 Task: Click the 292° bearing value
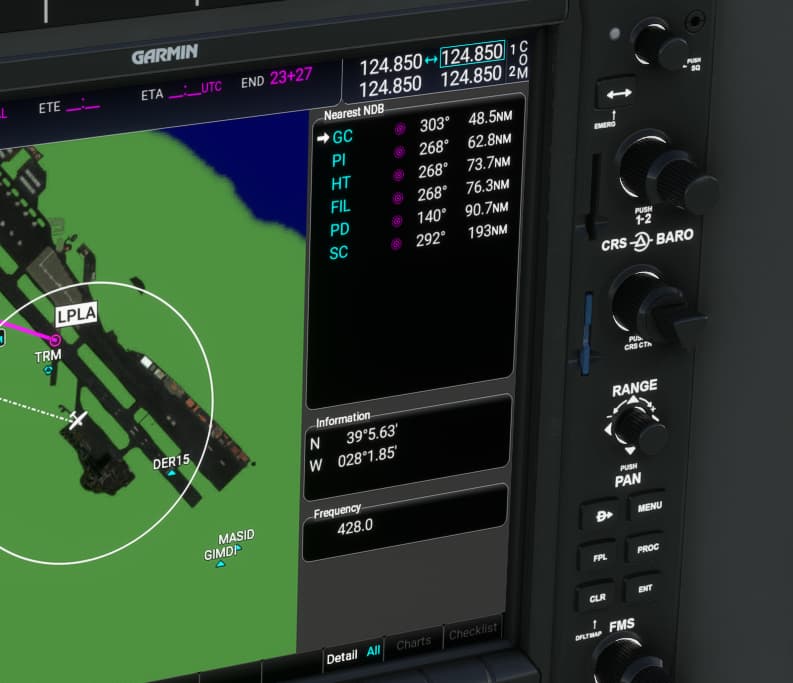431,239
